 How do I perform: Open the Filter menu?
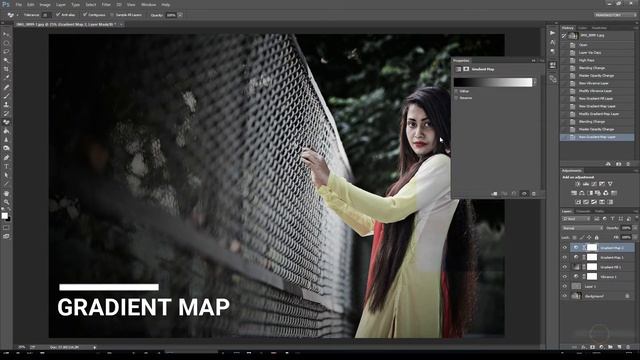pos(106,4)
